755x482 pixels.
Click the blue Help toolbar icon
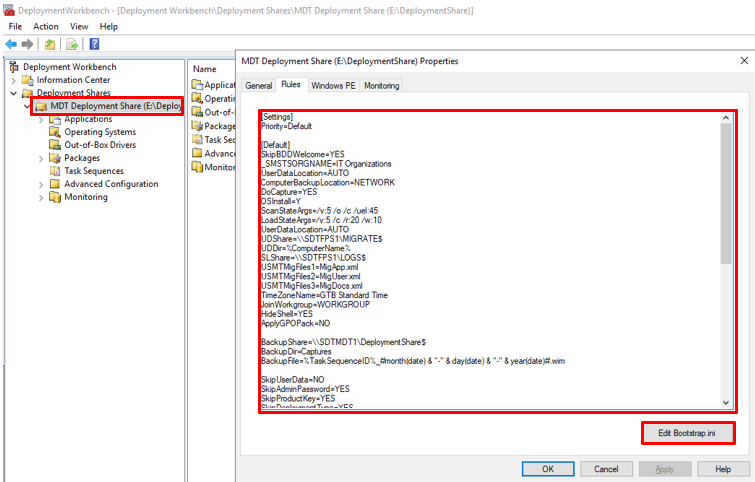94,44
